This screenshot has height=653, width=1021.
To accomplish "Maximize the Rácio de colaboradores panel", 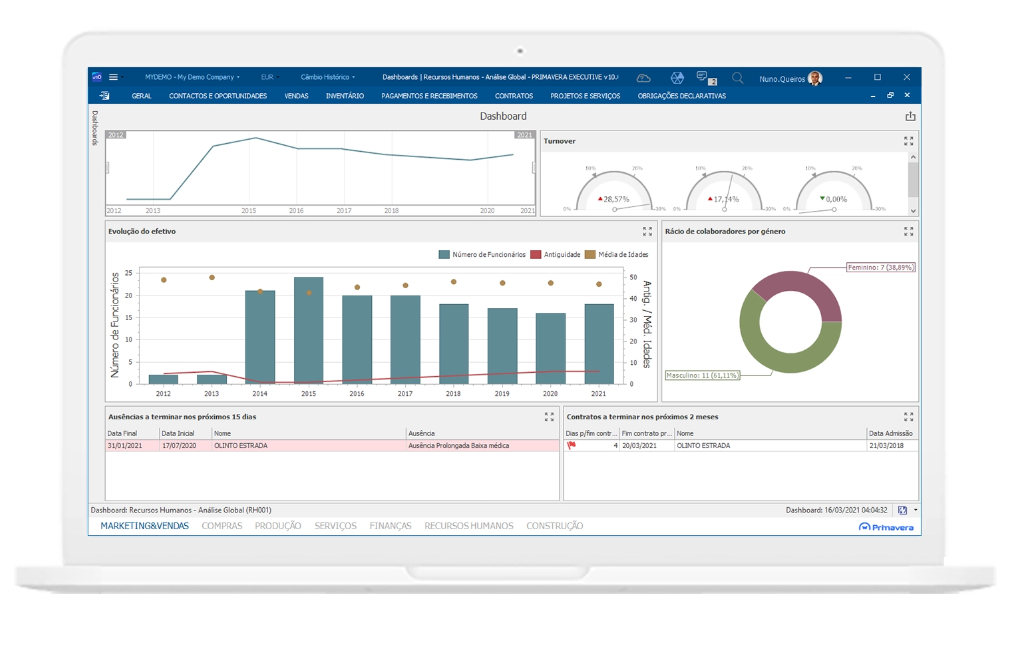I will 909,231.
